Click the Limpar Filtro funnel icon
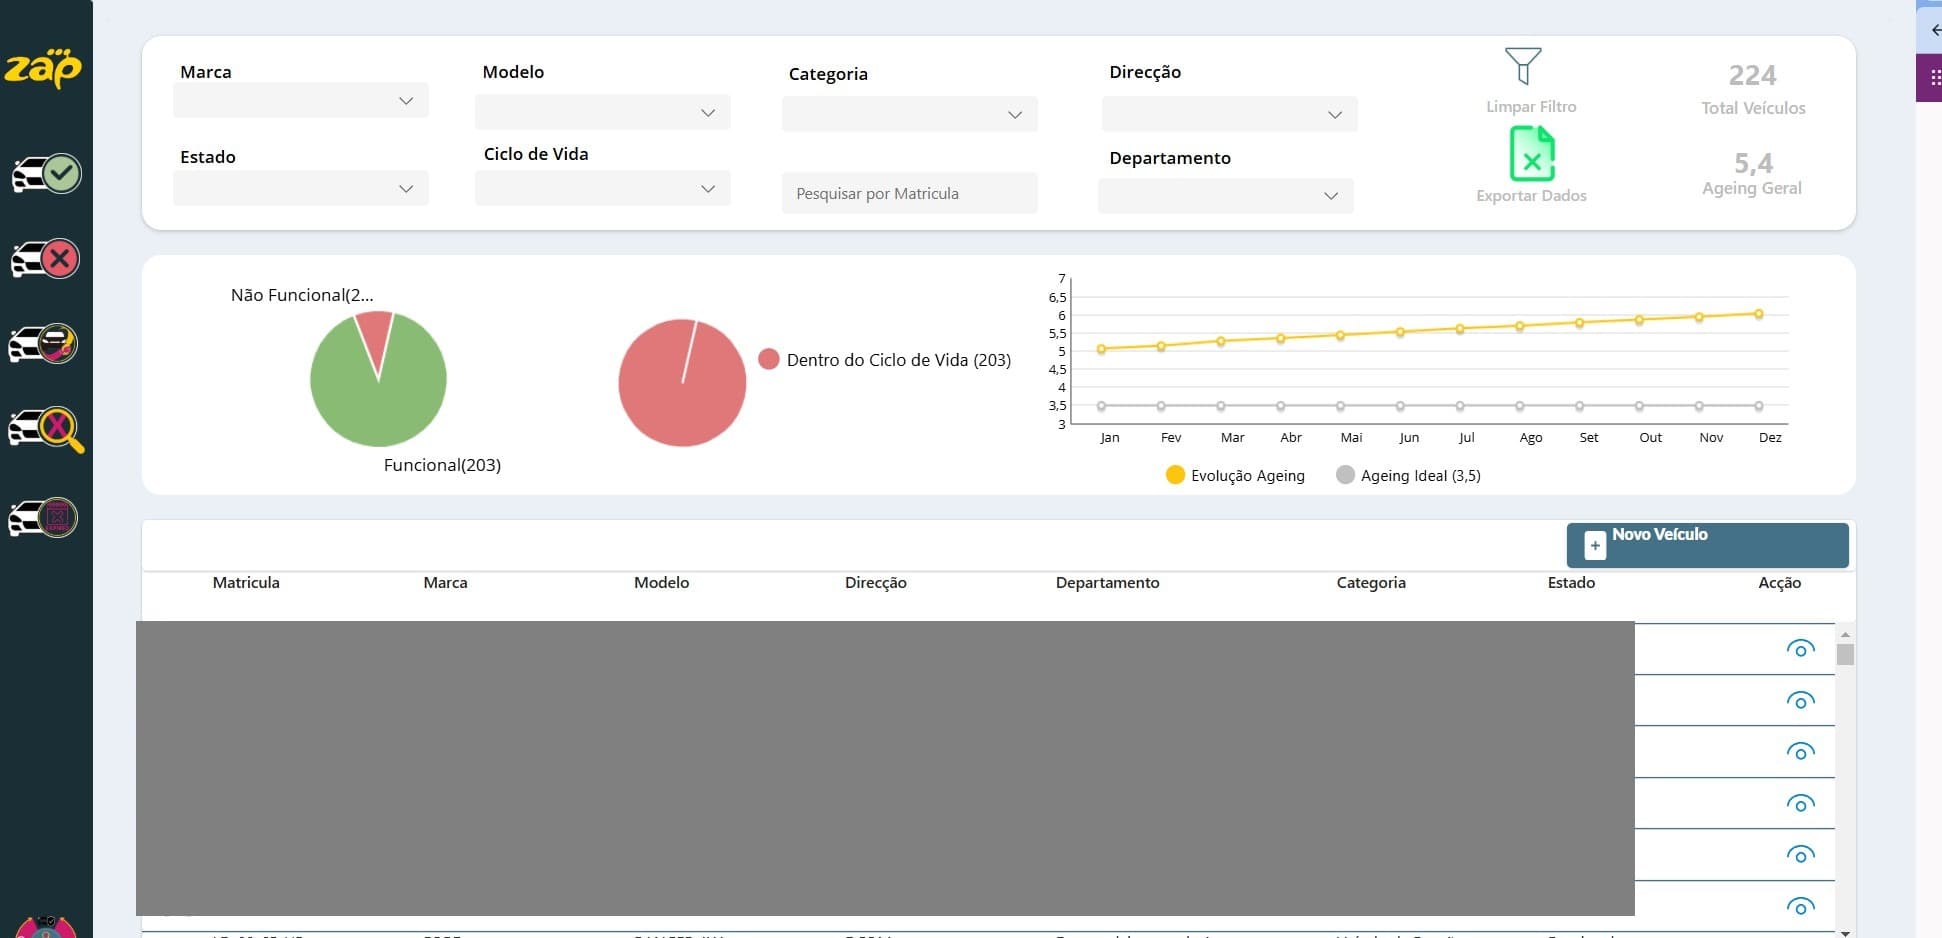Viewport: 1942px width, 938px height. point(1523,66)
